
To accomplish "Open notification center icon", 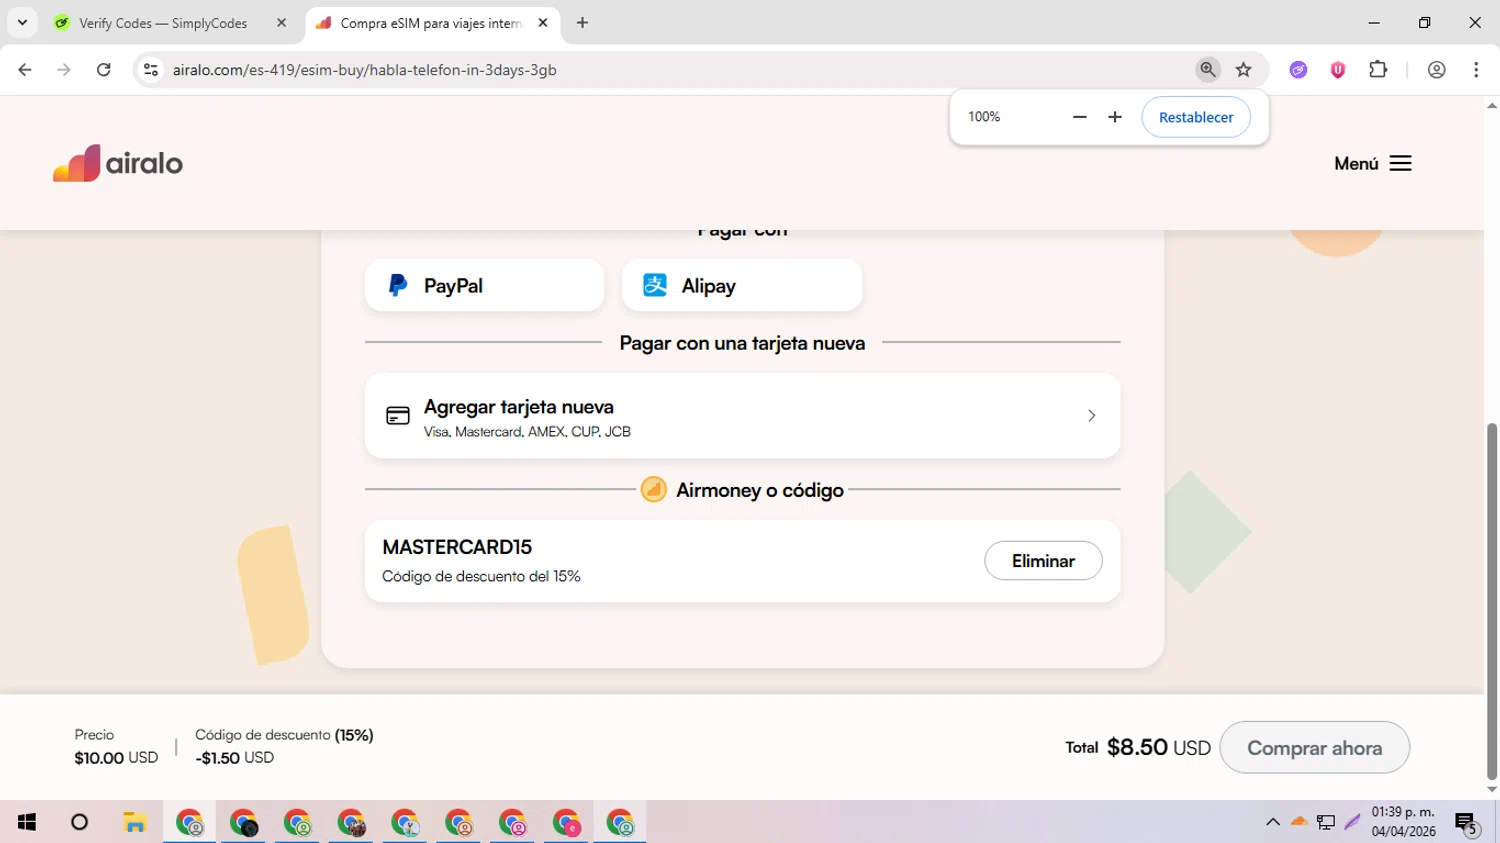I will 1467,823.
